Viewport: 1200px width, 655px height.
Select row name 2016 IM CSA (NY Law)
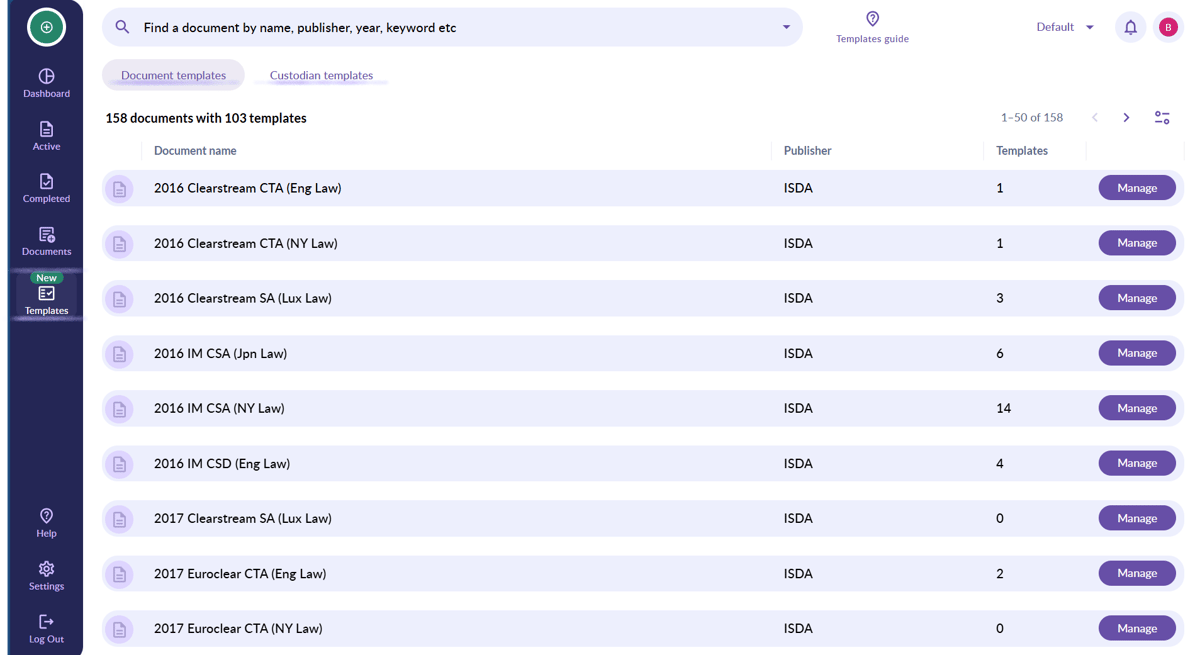(219, 408)
